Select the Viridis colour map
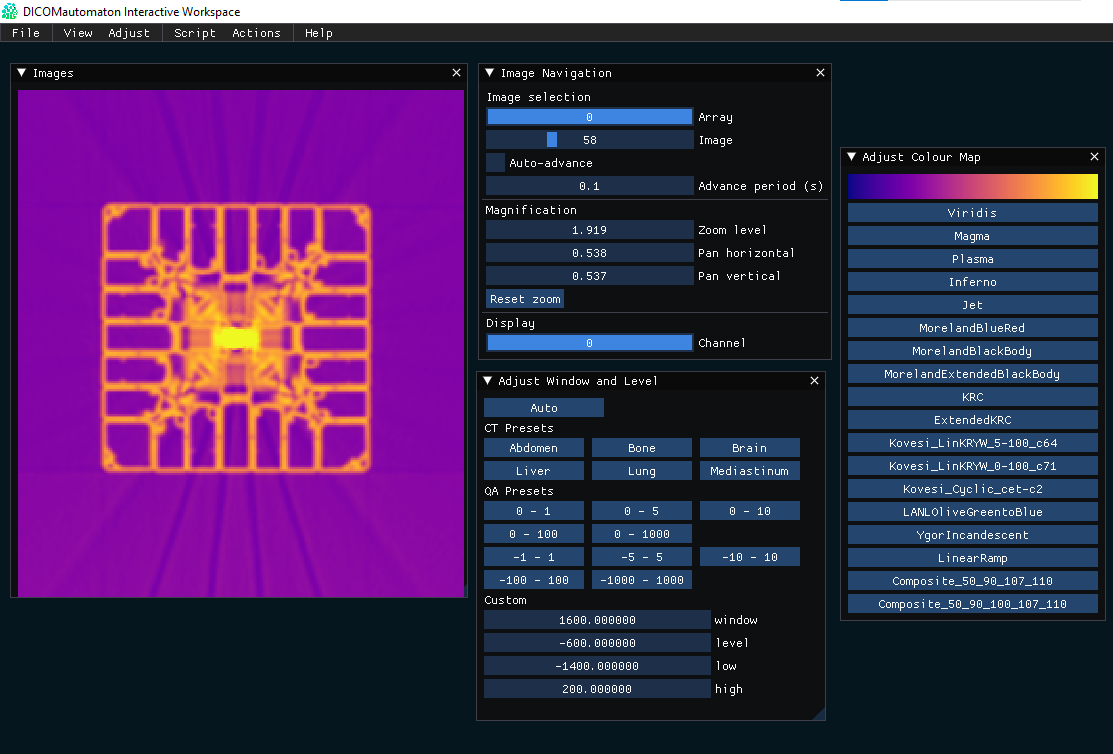The image size is (1113, 754). point(972,213)
